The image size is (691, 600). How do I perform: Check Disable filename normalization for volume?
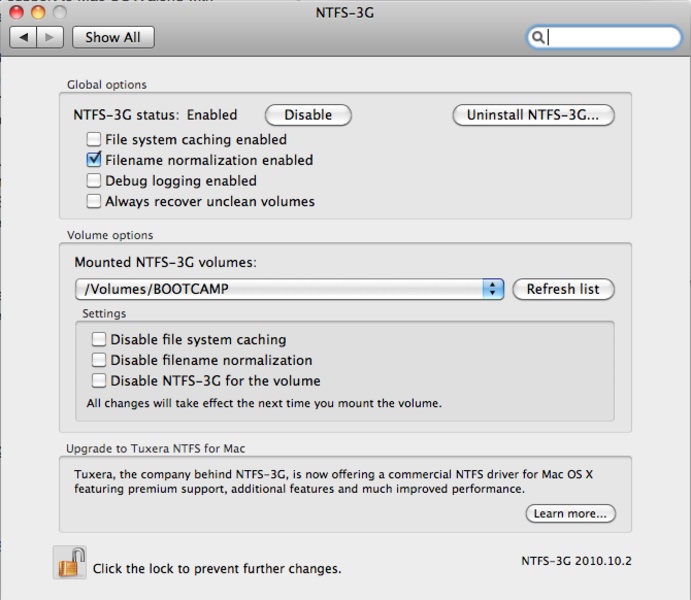99,360
